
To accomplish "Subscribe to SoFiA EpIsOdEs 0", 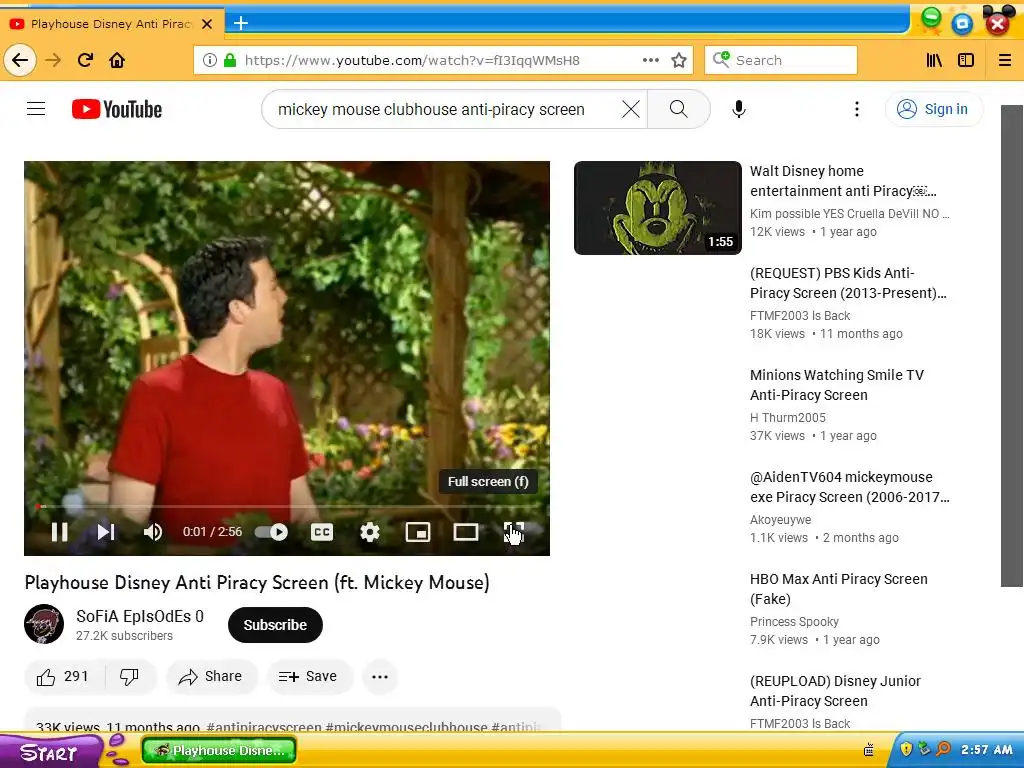I will point(275,625).
